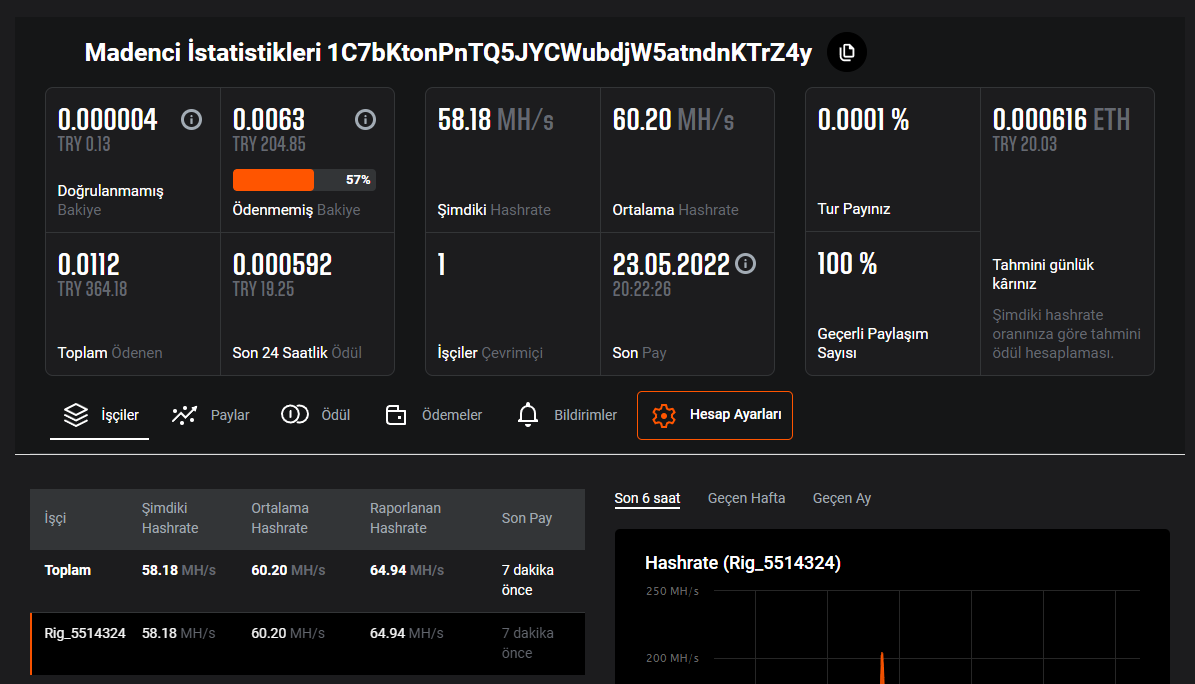Viewport: 1195px width, 684px height.
Task: Open info icon beside Doğrulanmamış Bakiye
Action: point(191,120)
